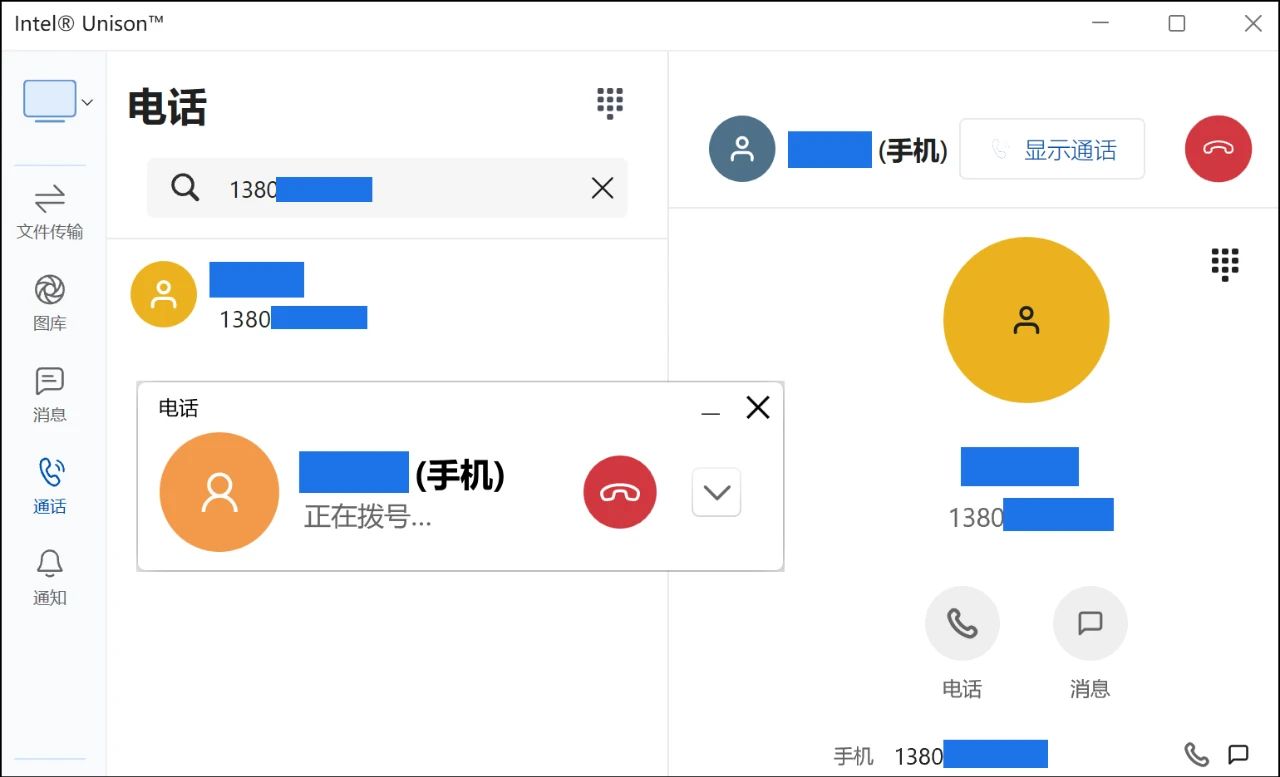Close the 电话 dialing popup
The height and width of the screenshot is (777, 1280).
[x=758, y=407]
